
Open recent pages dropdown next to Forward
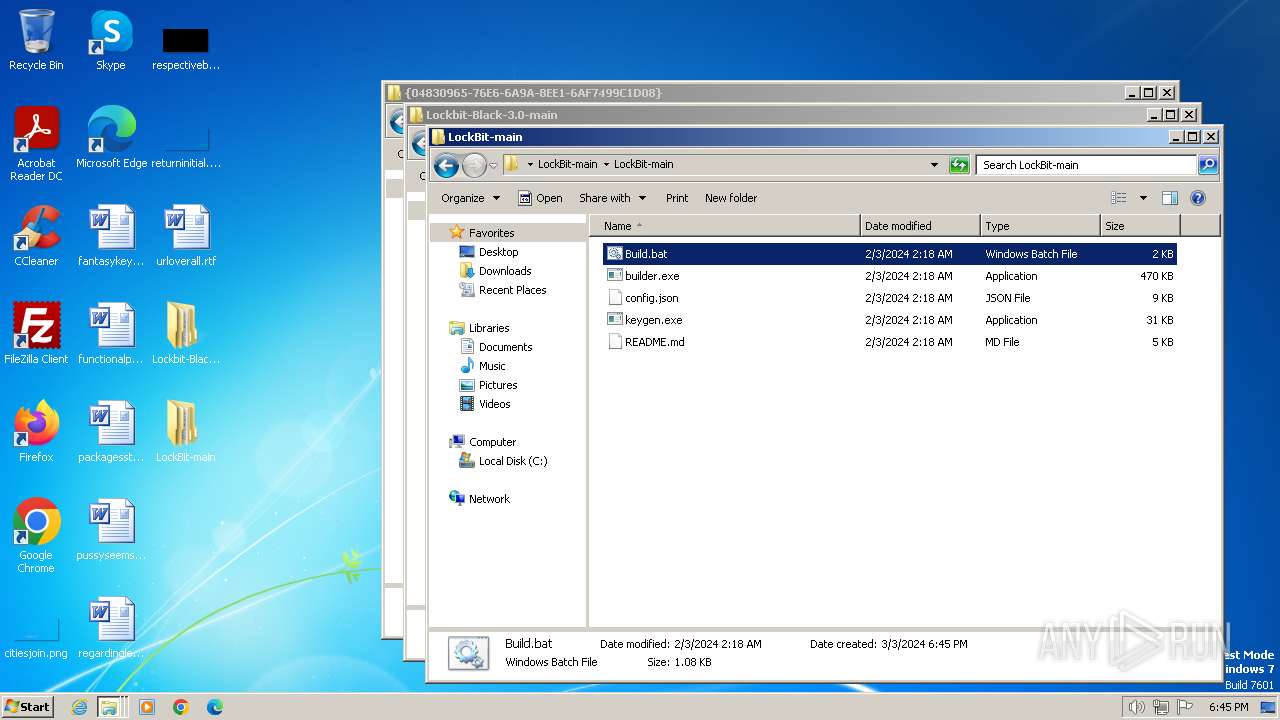[493, 166]
